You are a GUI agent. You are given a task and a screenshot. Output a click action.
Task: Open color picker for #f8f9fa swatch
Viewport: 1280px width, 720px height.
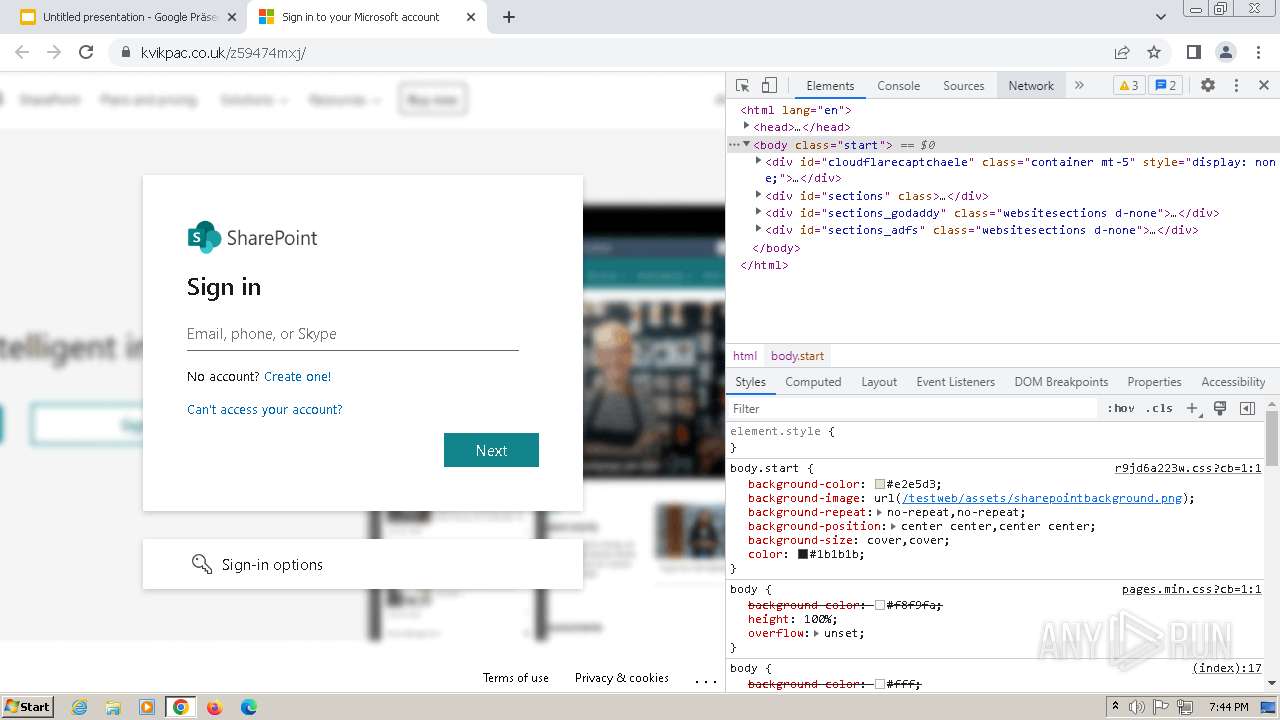coord(880,605)
